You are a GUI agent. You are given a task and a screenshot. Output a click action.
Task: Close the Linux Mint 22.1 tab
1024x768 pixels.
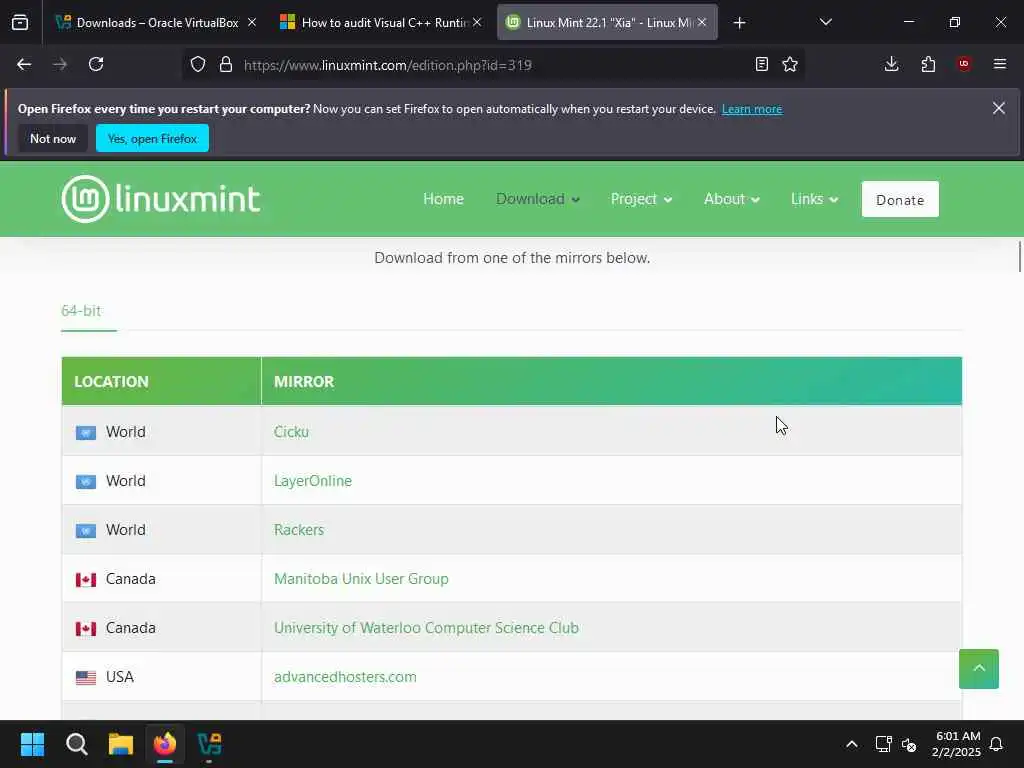click(x=702, y=22)
